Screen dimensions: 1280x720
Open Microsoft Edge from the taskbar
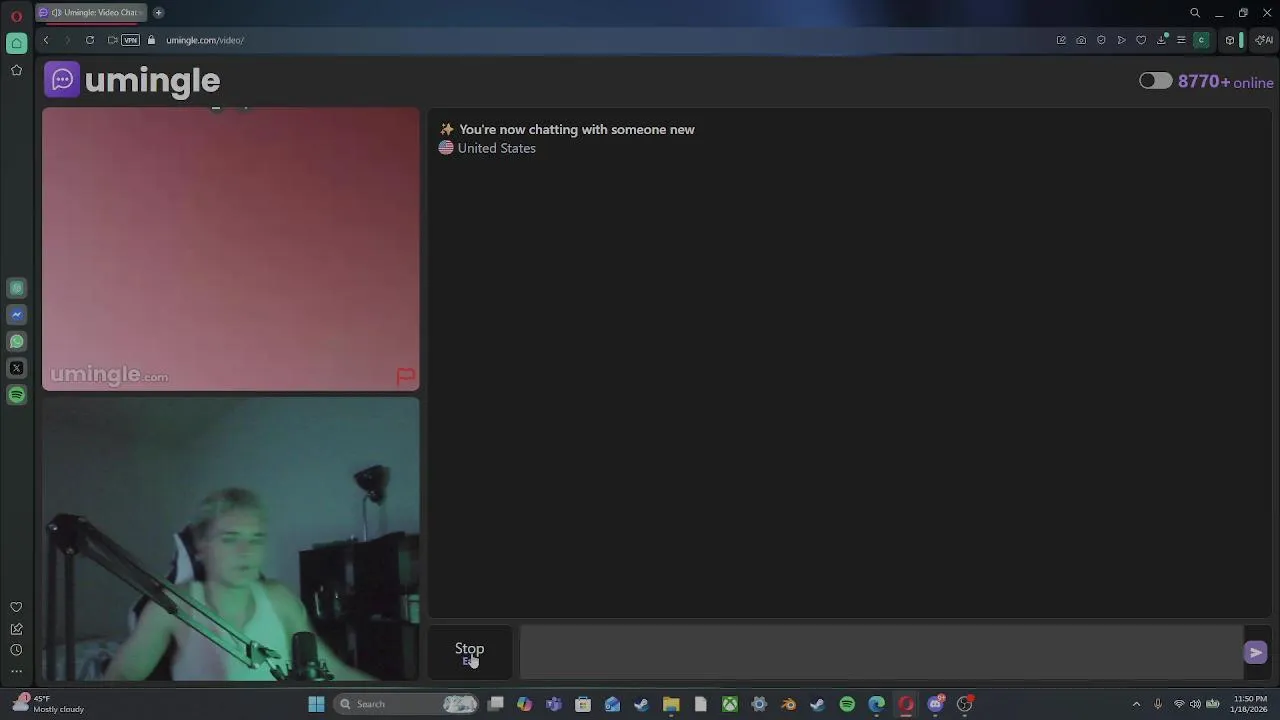pos(876,704)
